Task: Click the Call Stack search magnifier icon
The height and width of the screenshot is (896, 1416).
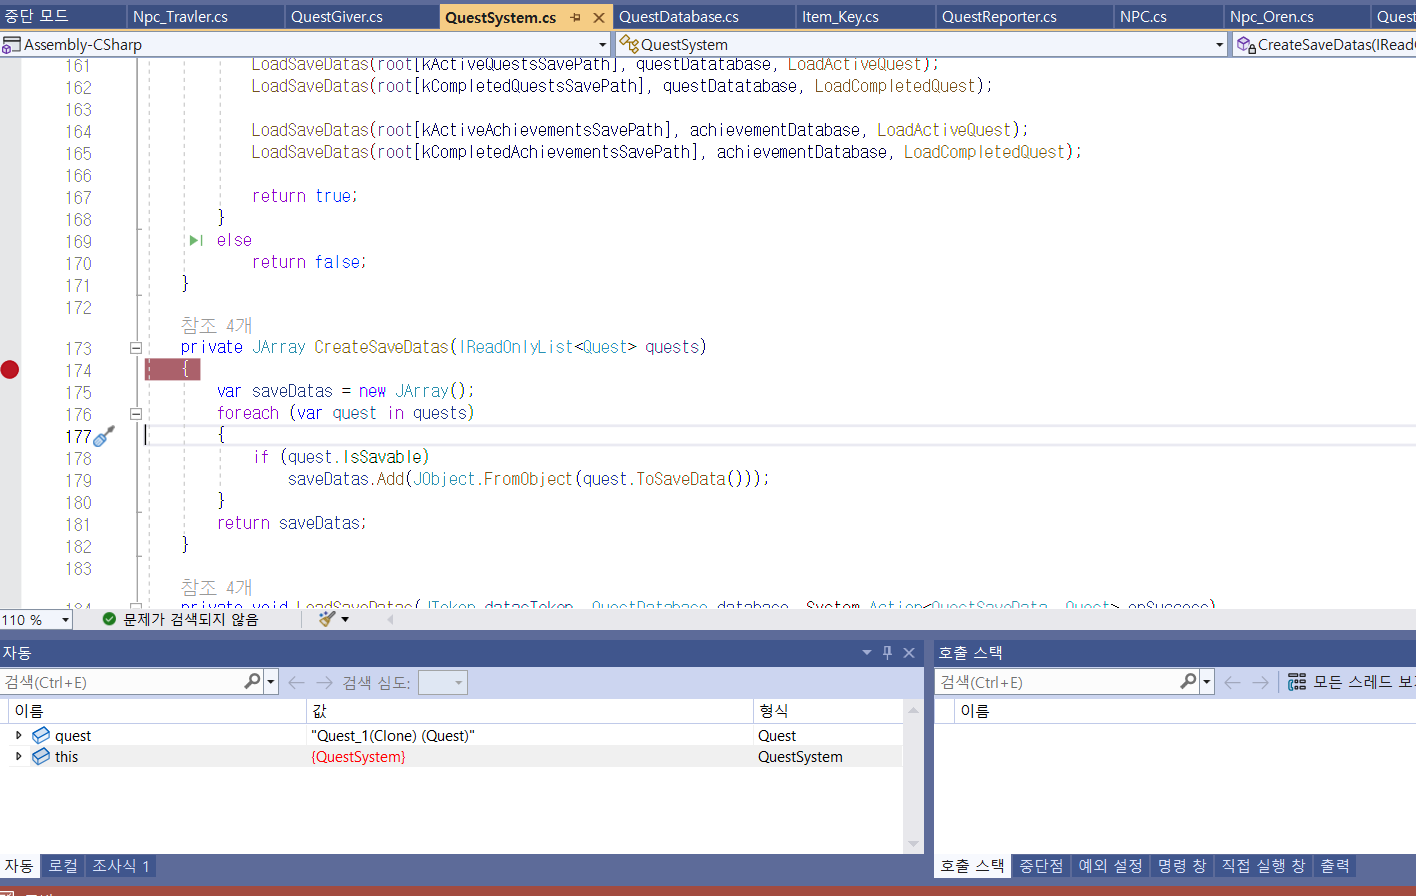Action: pos(1188,681)
